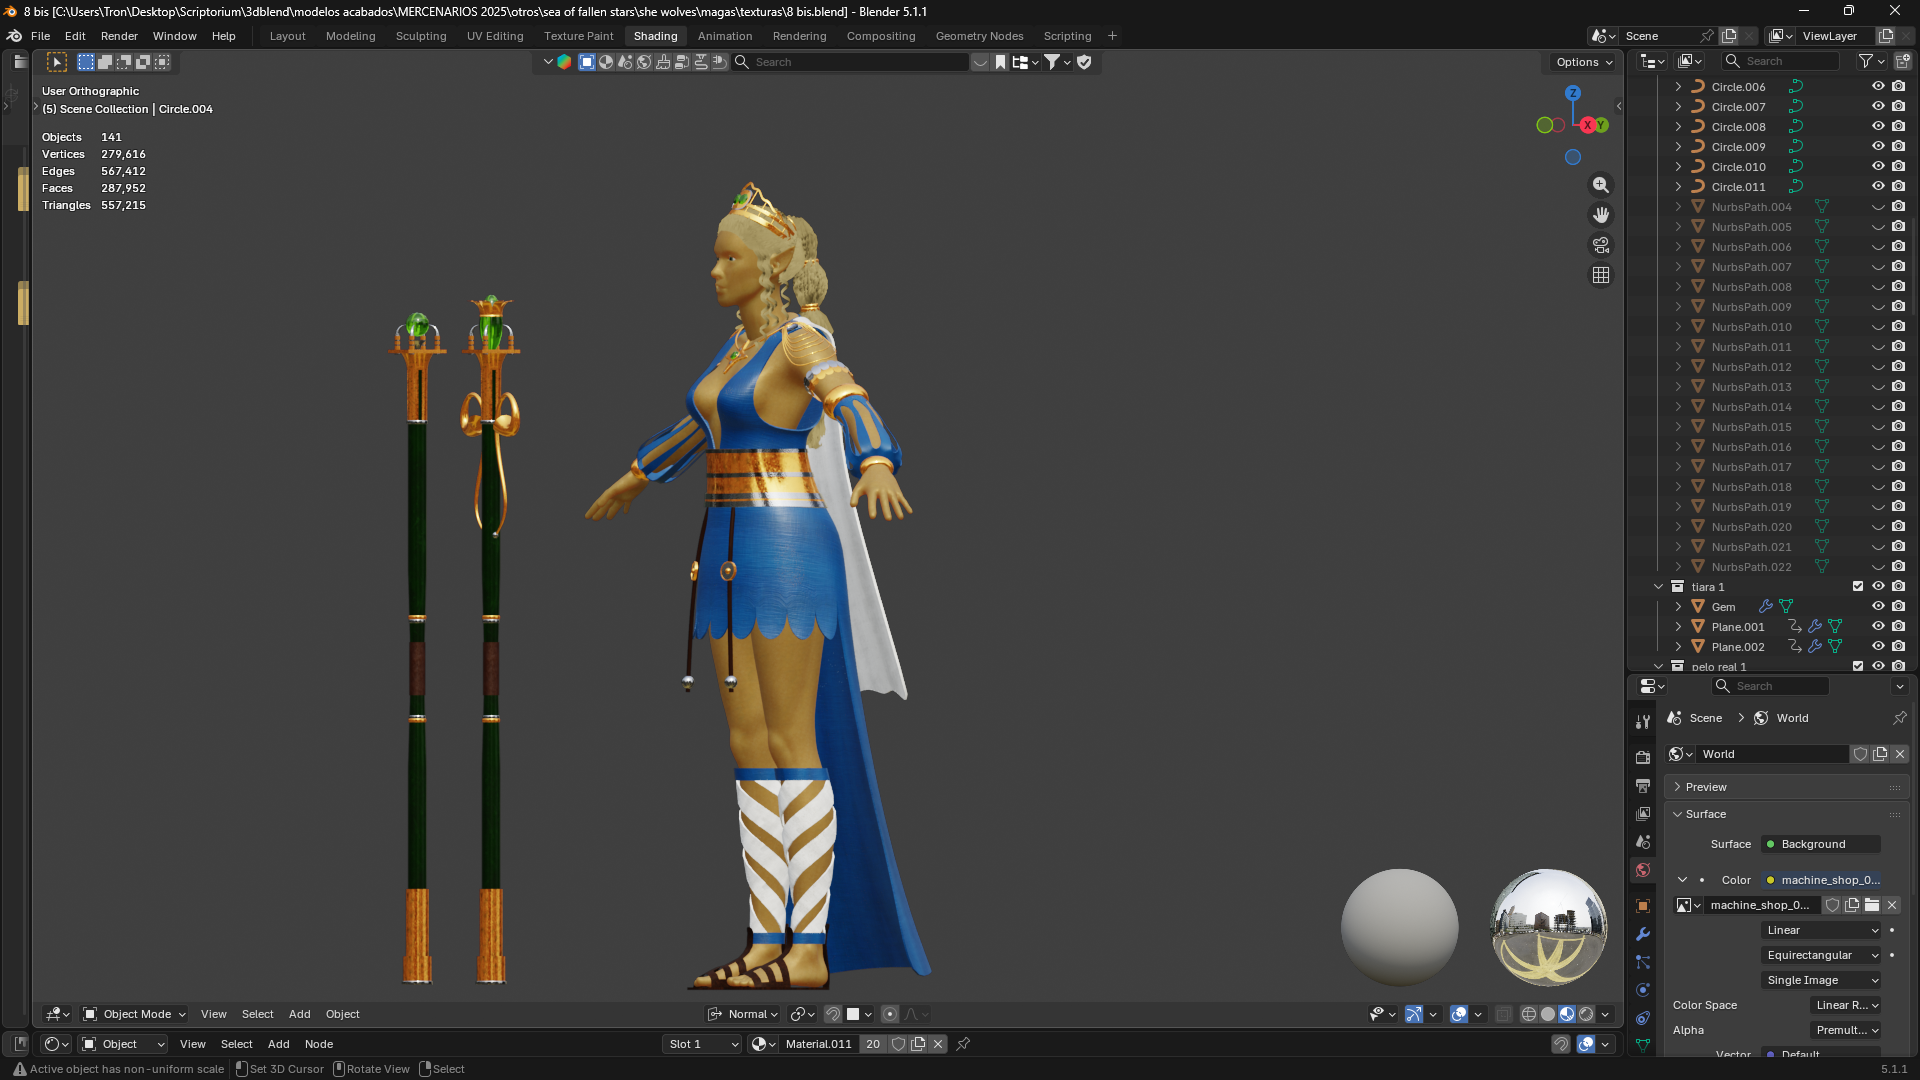This screenshot has height=1080, width=1920.
Task: Pin material in shader editor header
Action: (963, 1044)
